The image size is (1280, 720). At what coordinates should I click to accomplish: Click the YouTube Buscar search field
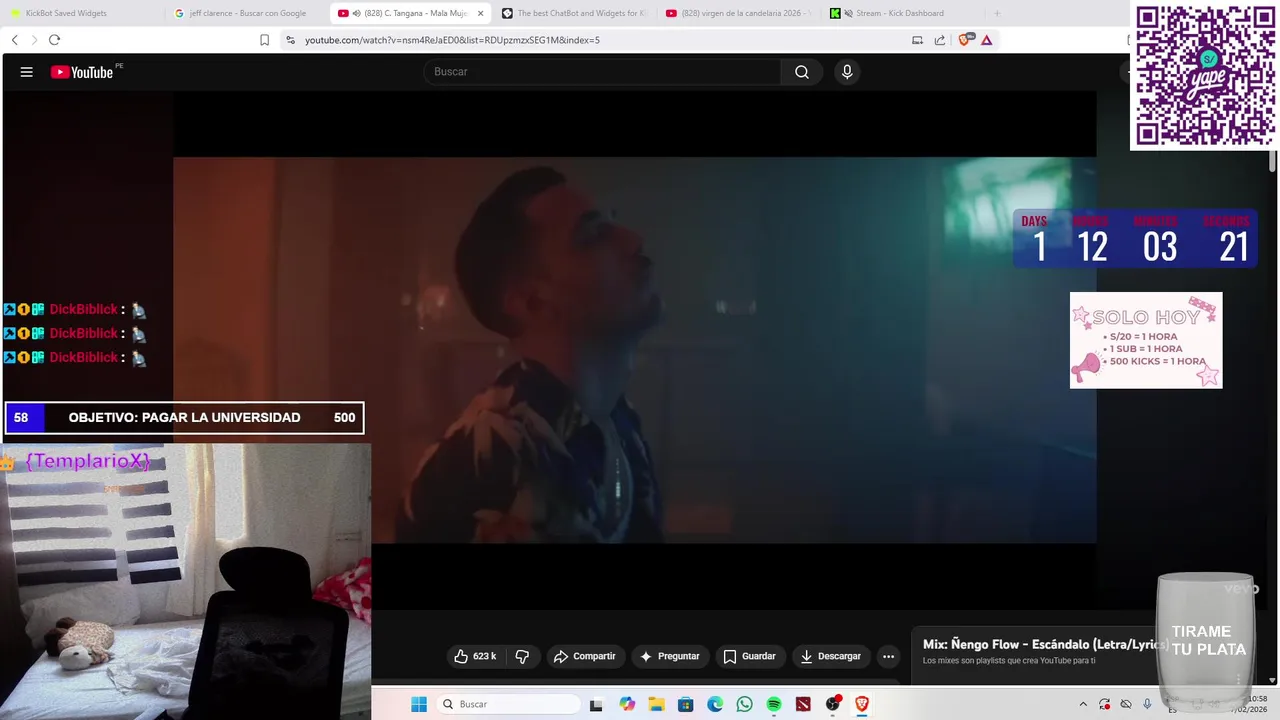[602, 72]
